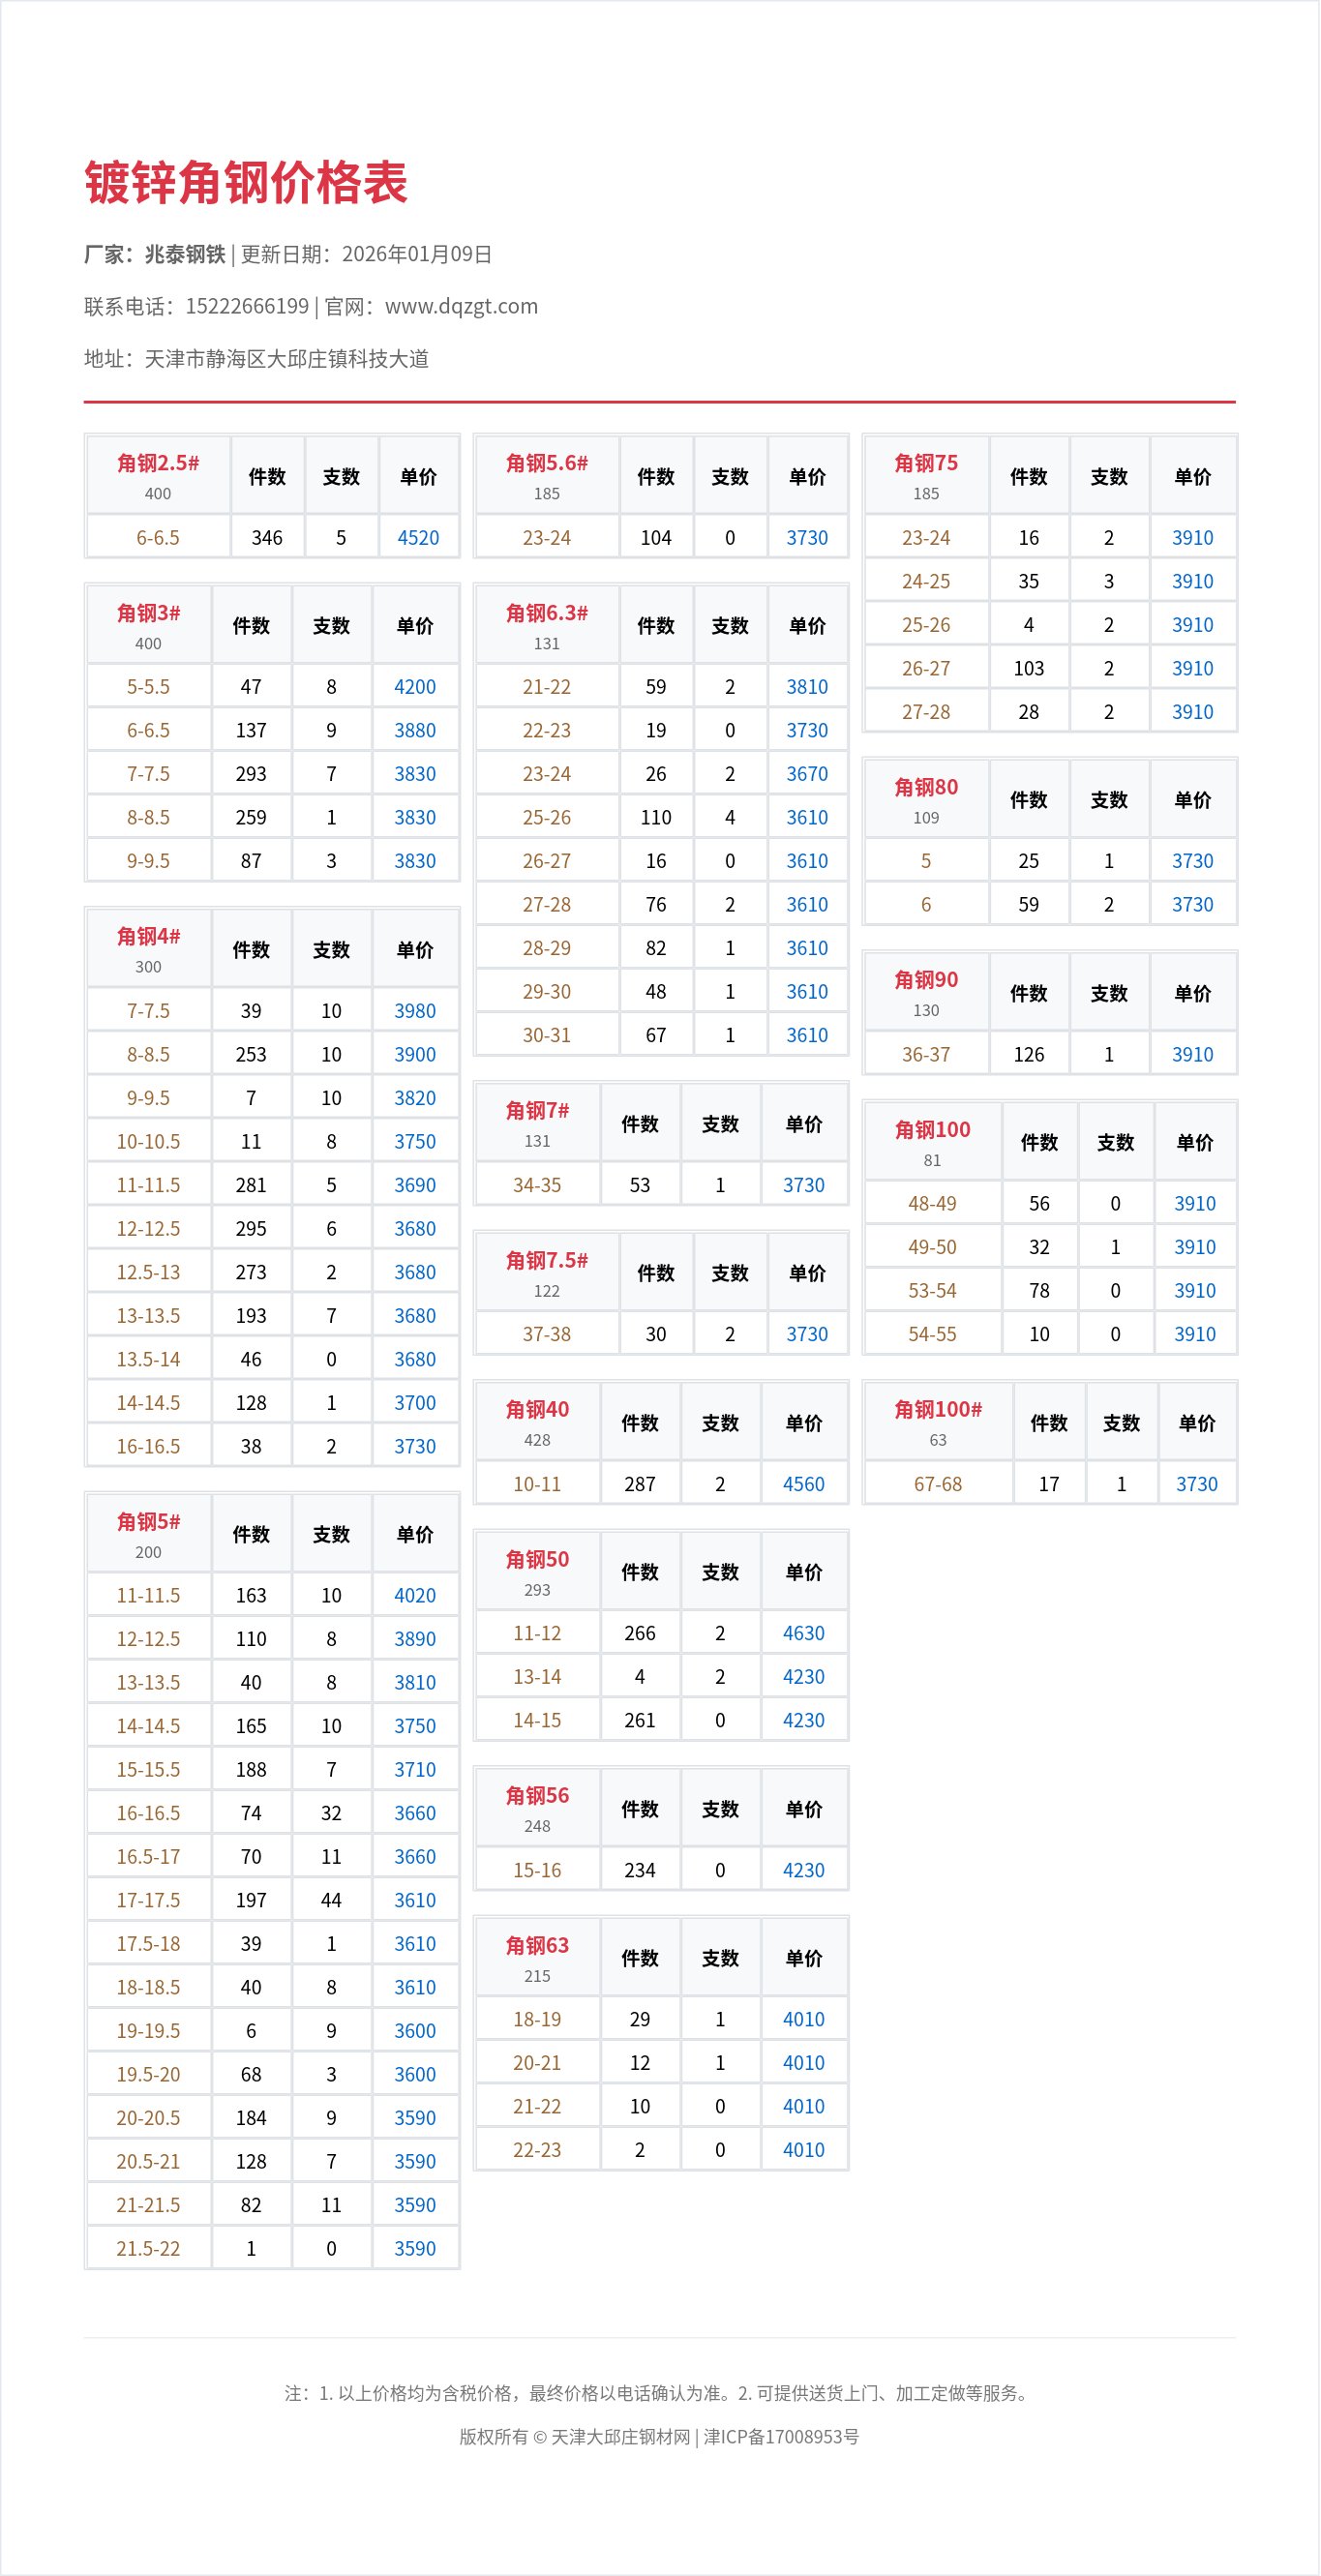The height and width of the screenshot is (2576, 1321).
Task: Click the 9-9.5 row label in 角钢3# table
Action: coord(148,861)
